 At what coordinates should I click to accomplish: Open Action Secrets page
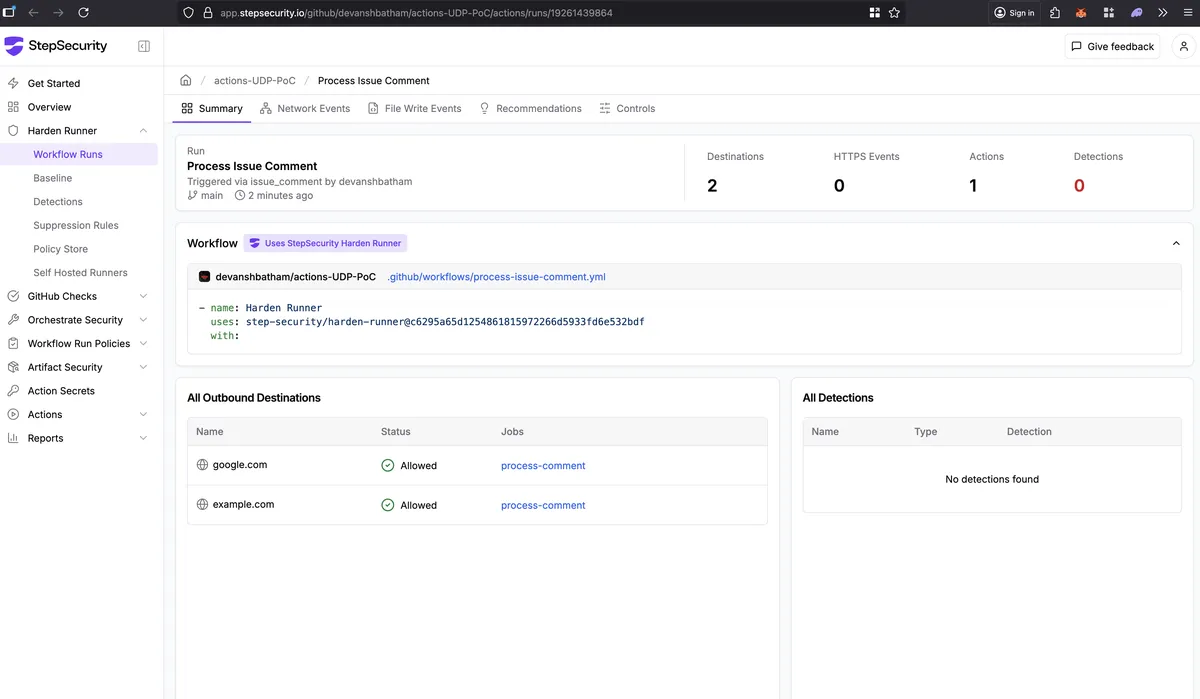[x=61, y=391]
